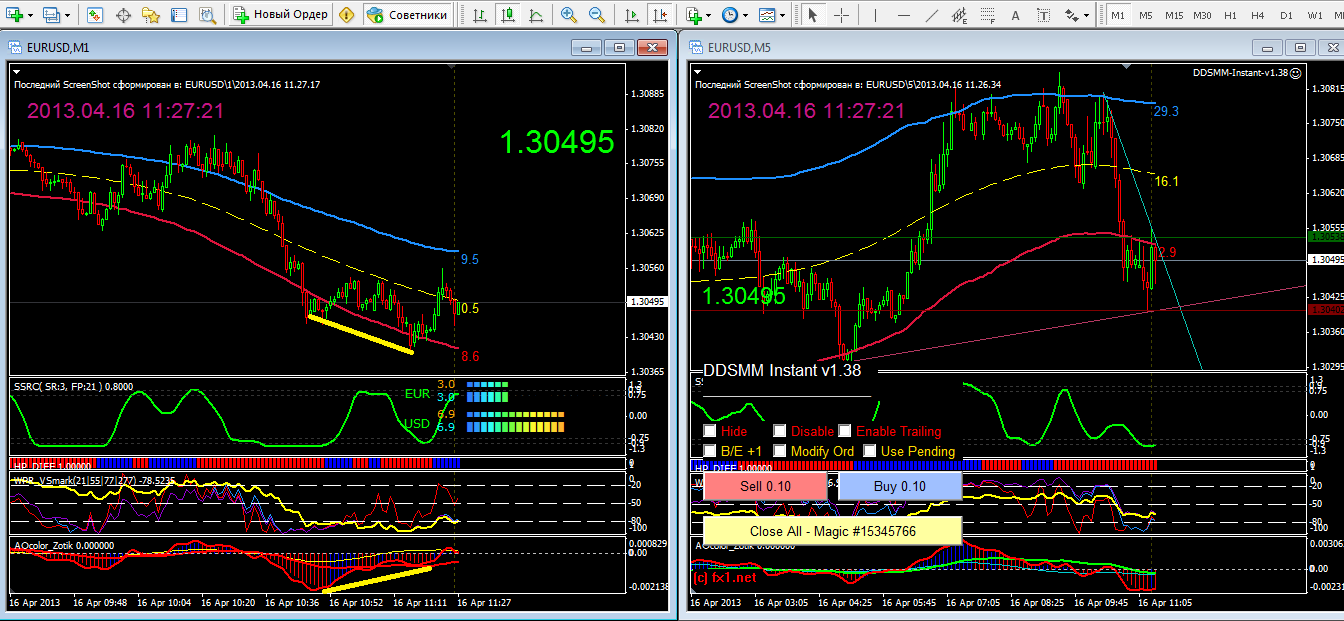Select the vertical line drawing tool
1344x621 pixels.
tap(875, 15)
